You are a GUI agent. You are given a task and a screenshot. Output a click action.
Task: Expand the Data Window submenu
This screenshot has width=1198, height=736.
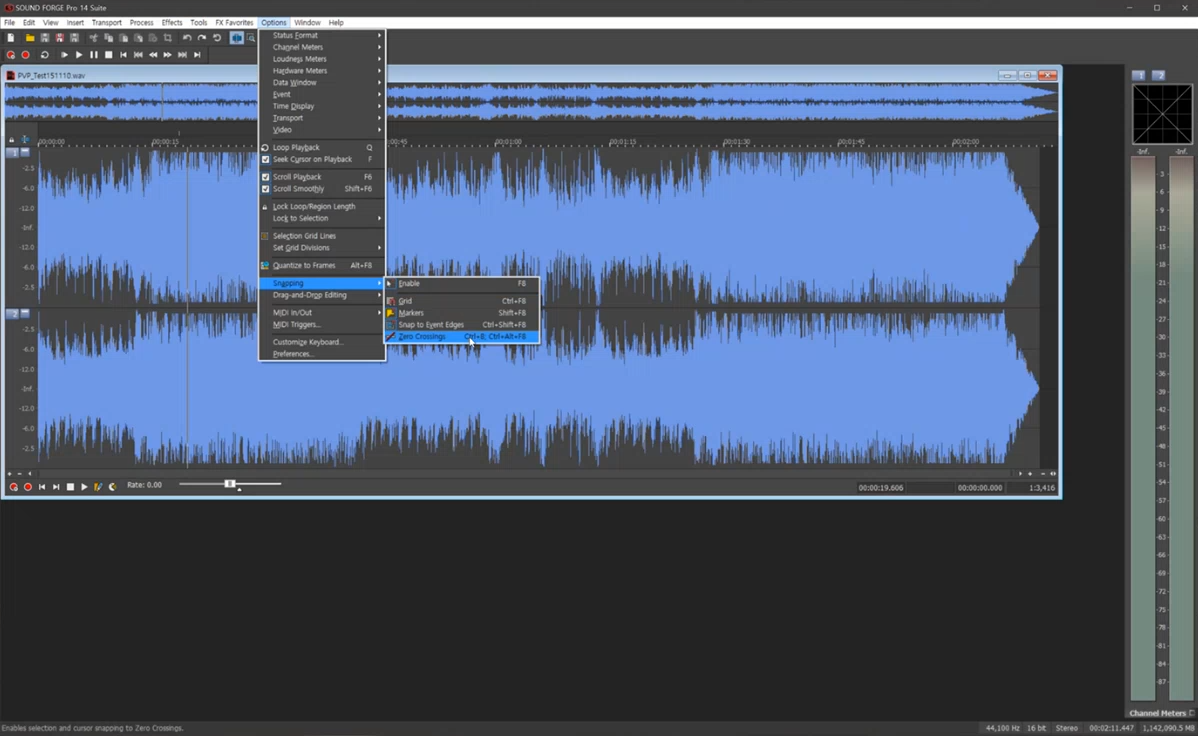click(x=321, y=83)
